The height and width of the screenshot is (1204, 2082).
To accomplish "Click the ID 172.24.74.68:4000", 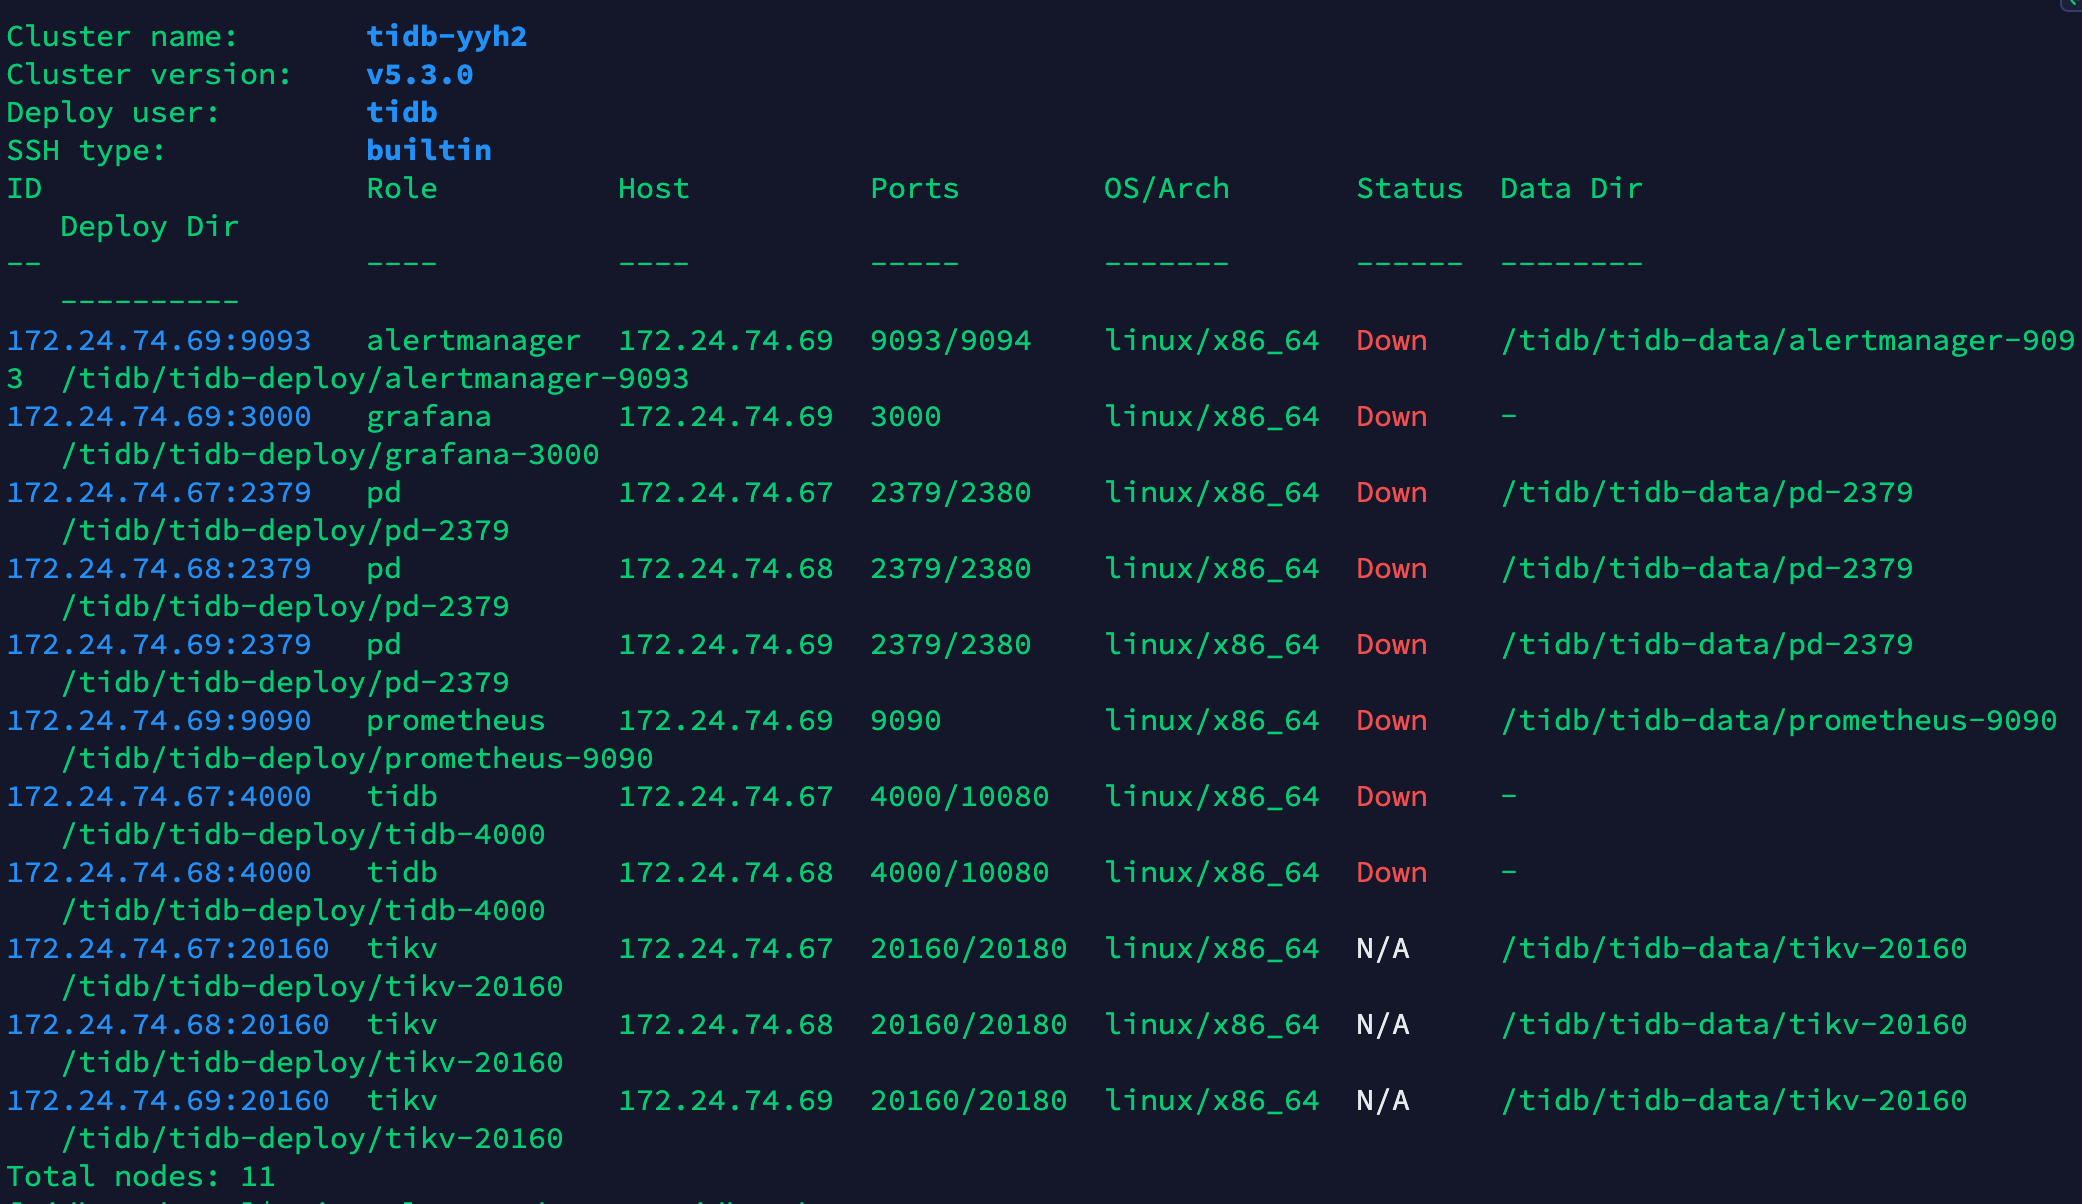I will 158,873.
